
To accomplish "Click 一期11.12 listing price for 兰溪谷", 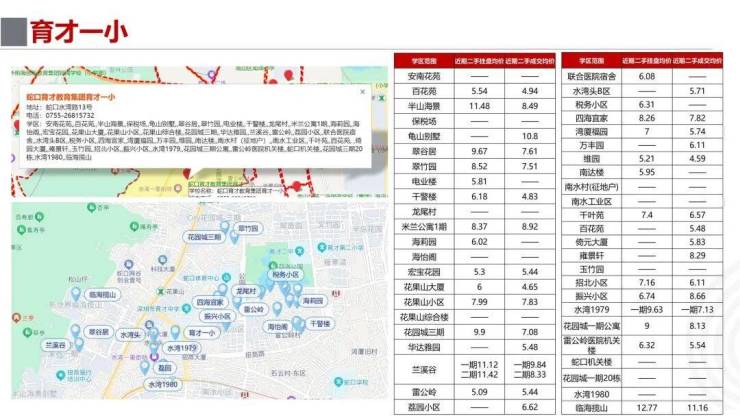I will (479, 365).
